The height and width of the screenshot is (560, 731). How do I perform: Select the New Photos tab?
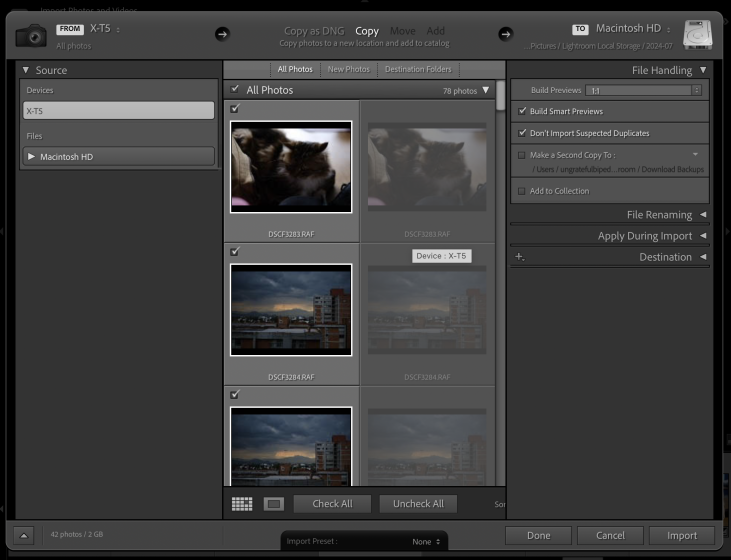(x=349, y=69)
